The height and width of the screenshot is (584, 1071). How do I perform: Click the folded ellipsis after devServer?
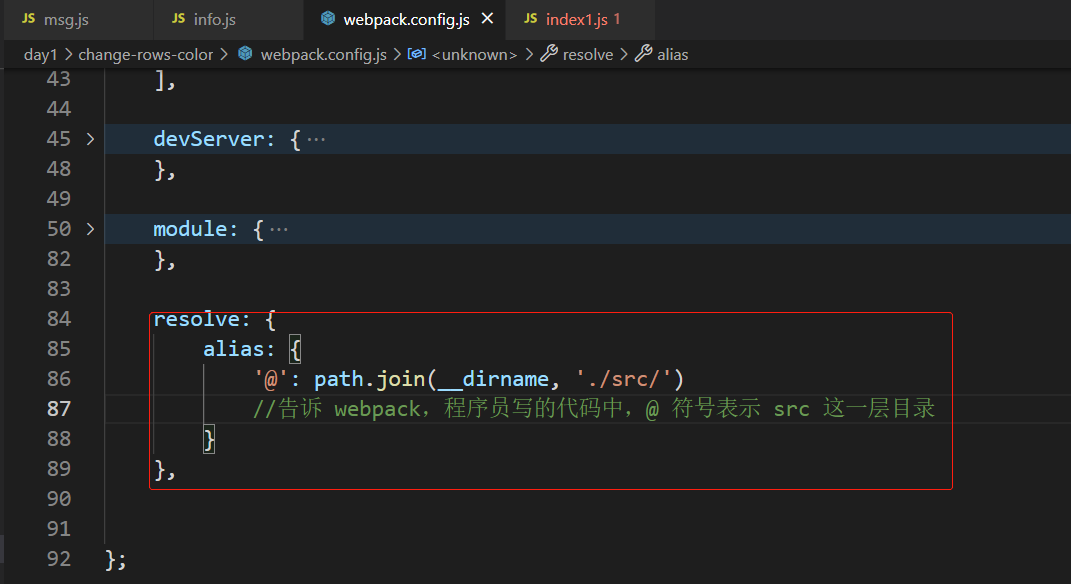tap(316, 140)
